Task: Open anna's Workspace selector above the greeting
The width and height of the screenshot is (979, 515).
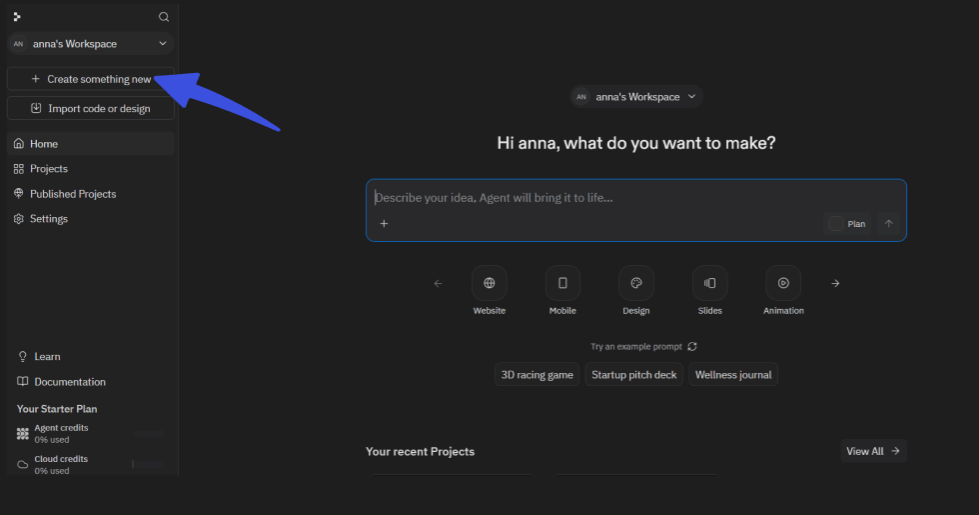Action: pos(636,97)
